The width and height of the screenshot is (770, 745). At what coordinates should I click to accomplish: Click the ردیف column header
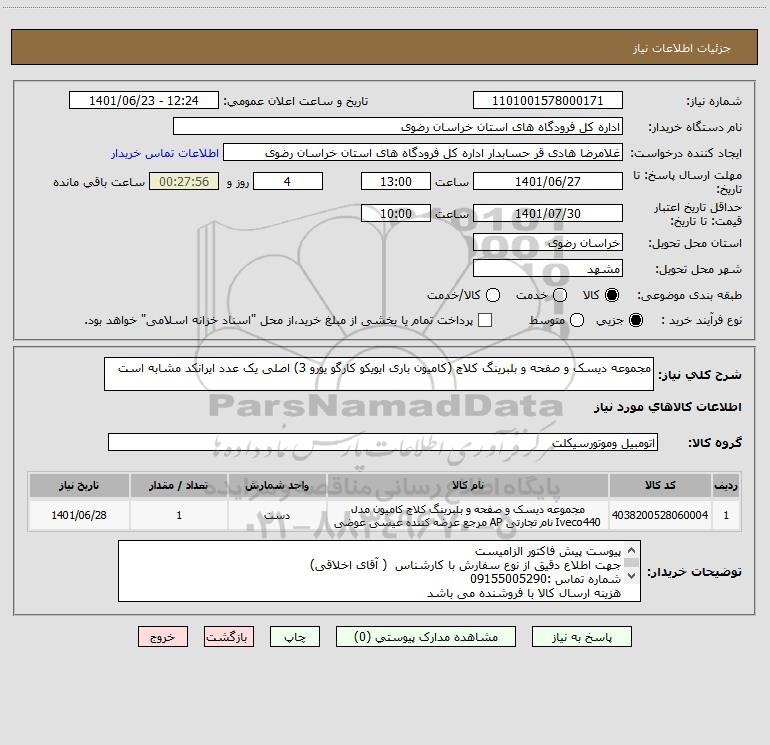(x=726, y=485)
